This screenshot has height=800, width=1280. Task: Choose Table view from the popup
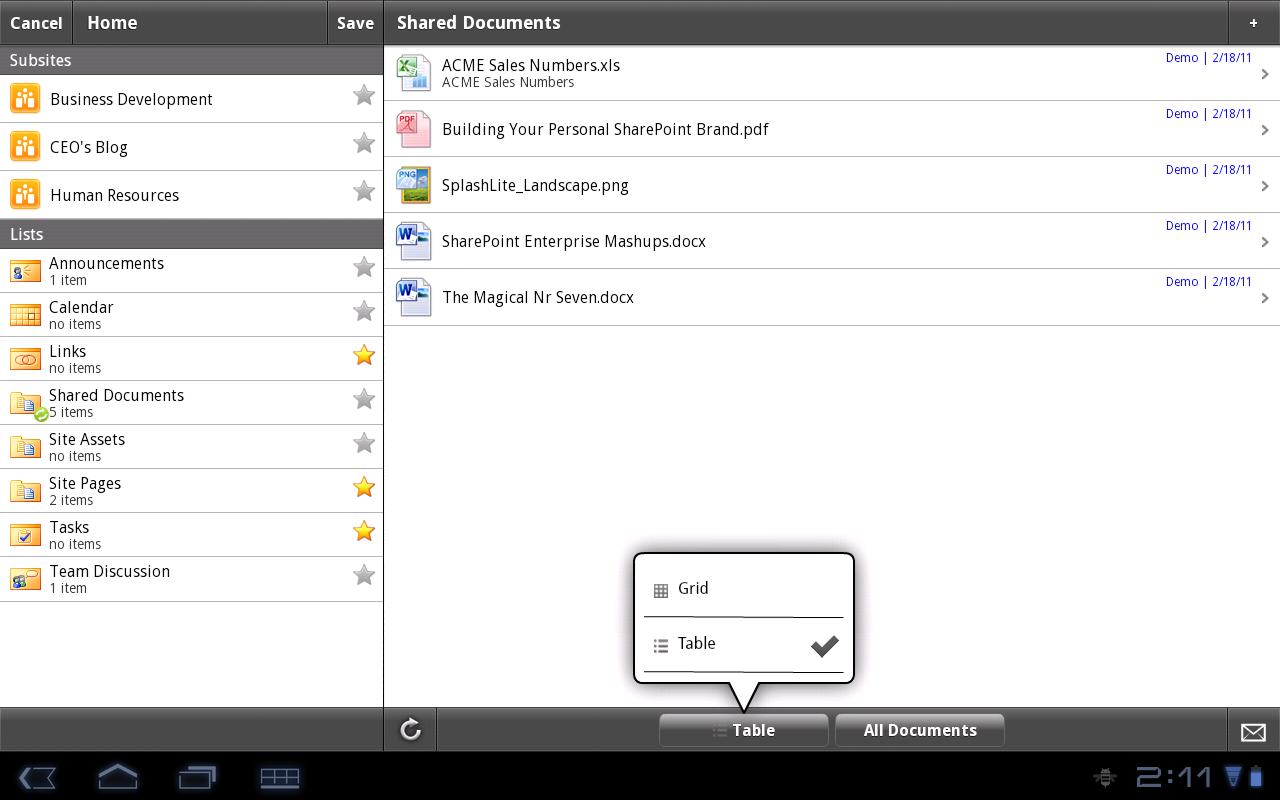744,645
